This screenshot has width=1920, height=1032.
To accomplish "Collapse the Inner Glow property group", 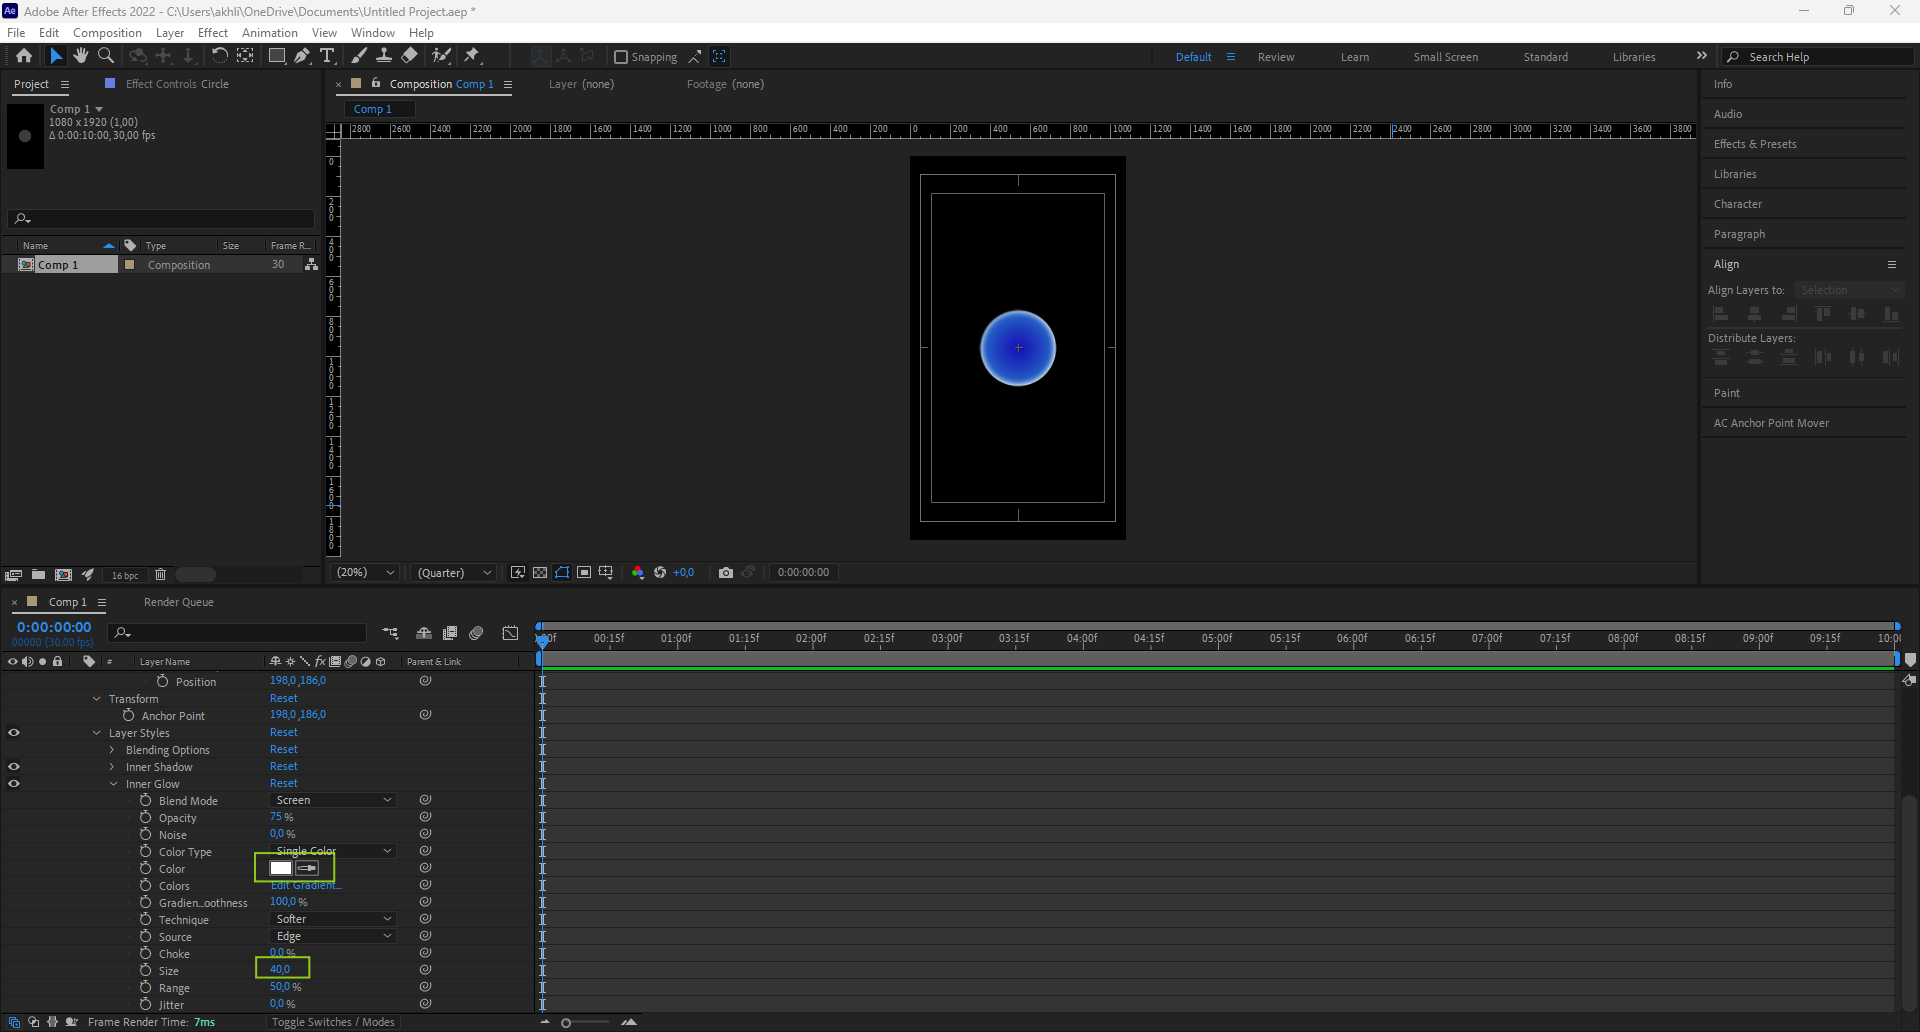I will point(114,784).
